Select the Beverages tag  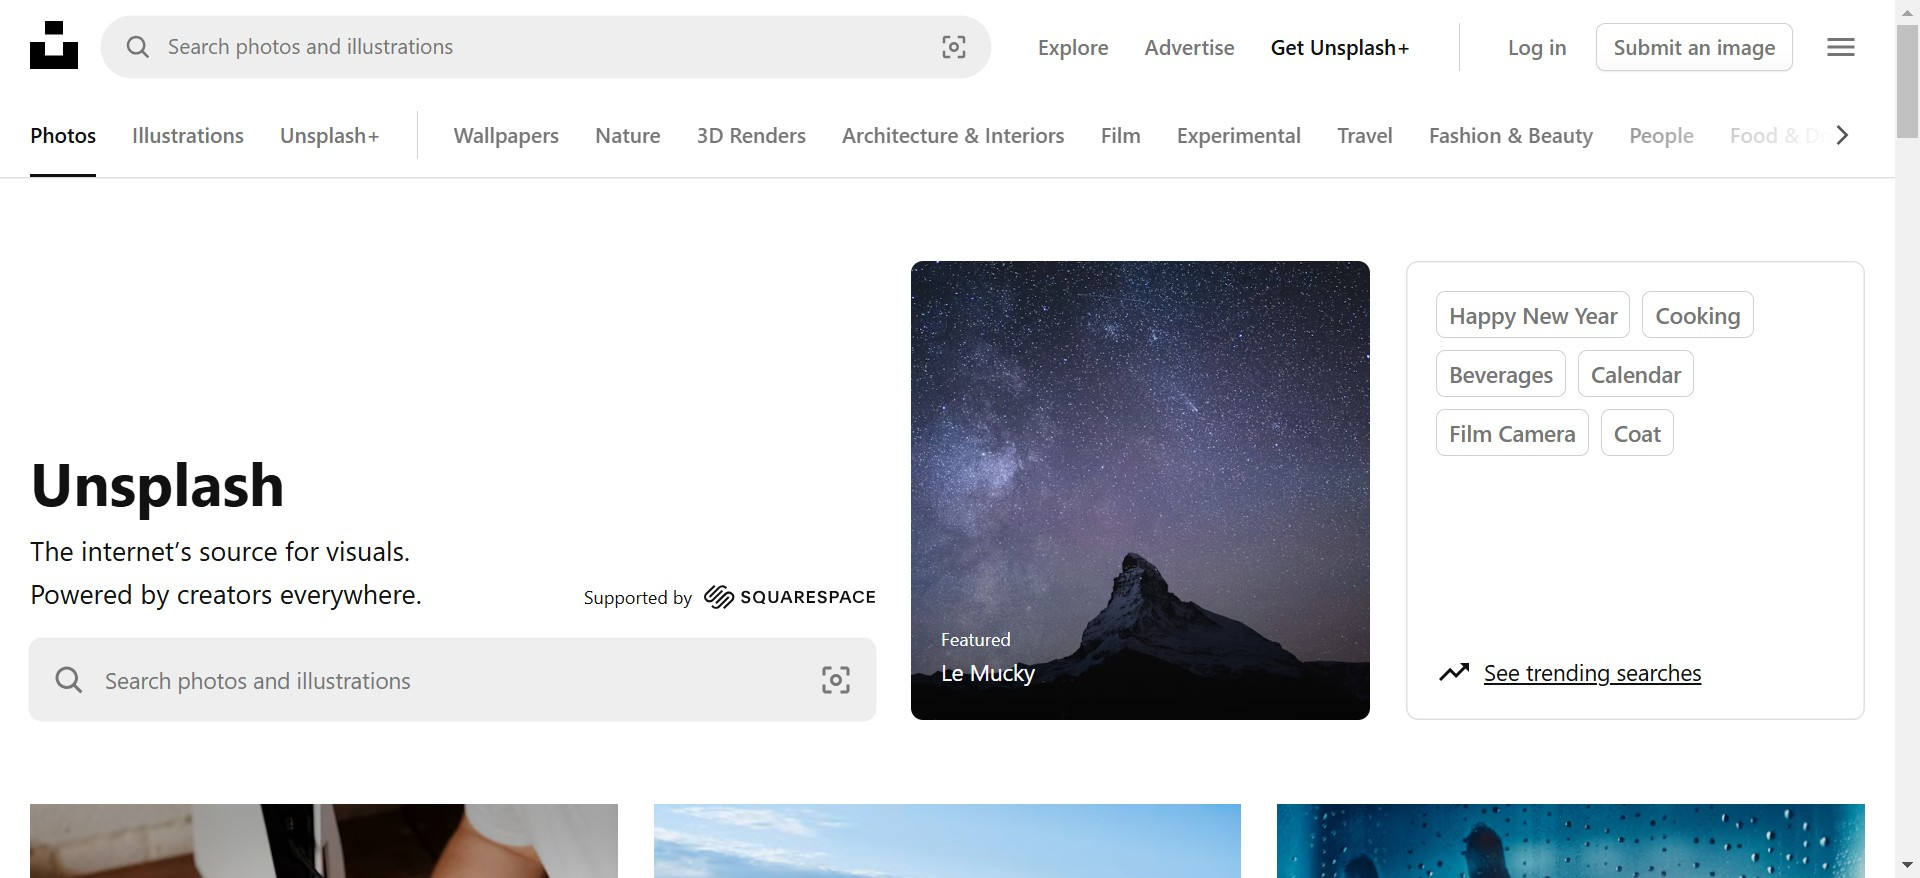click(x=1501, y=374)
